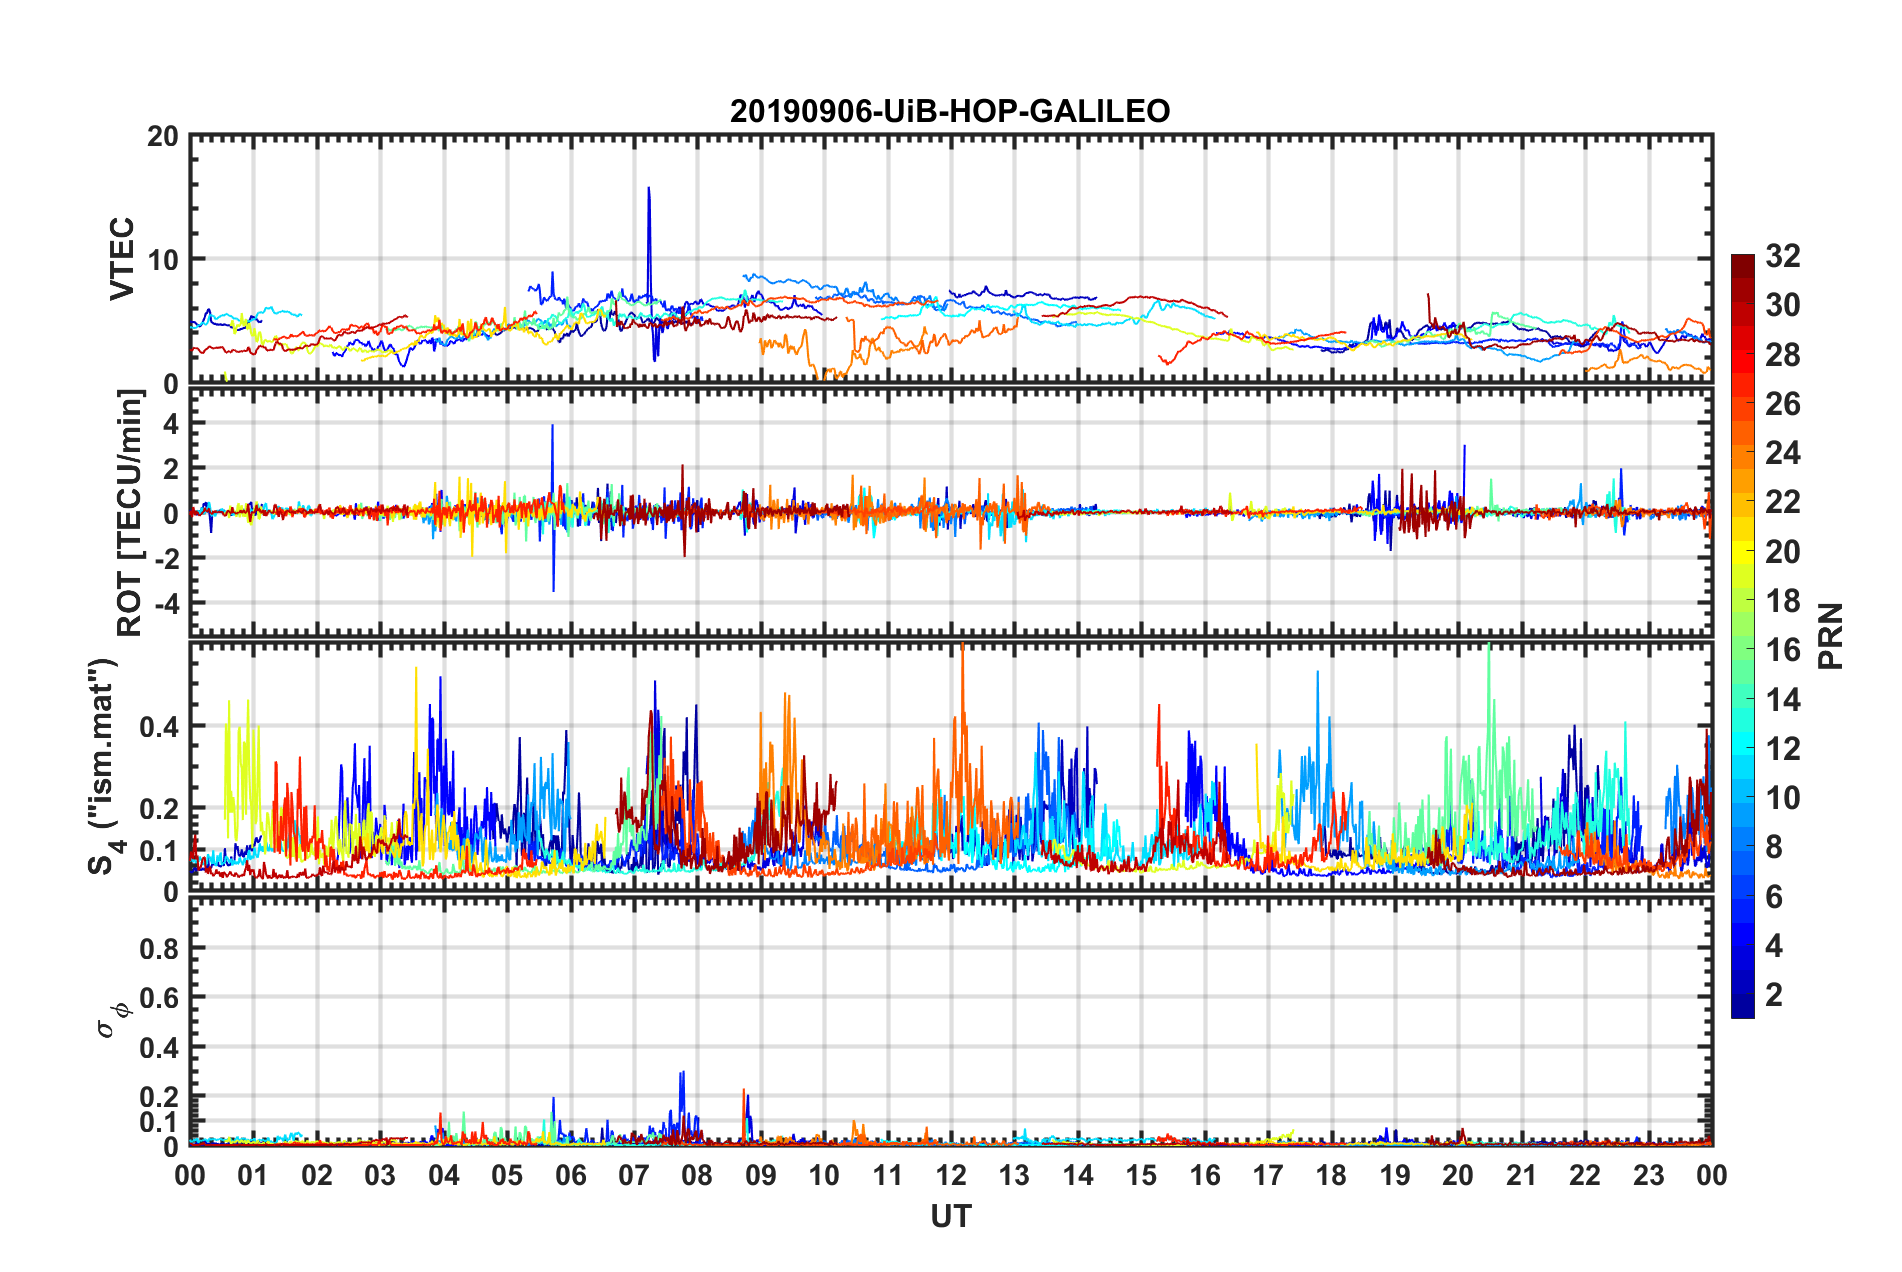Click the 20 tick on the VTEC axis
Image resolution: width=1902 pixels, height=1272 pixels.
point(162,136)
